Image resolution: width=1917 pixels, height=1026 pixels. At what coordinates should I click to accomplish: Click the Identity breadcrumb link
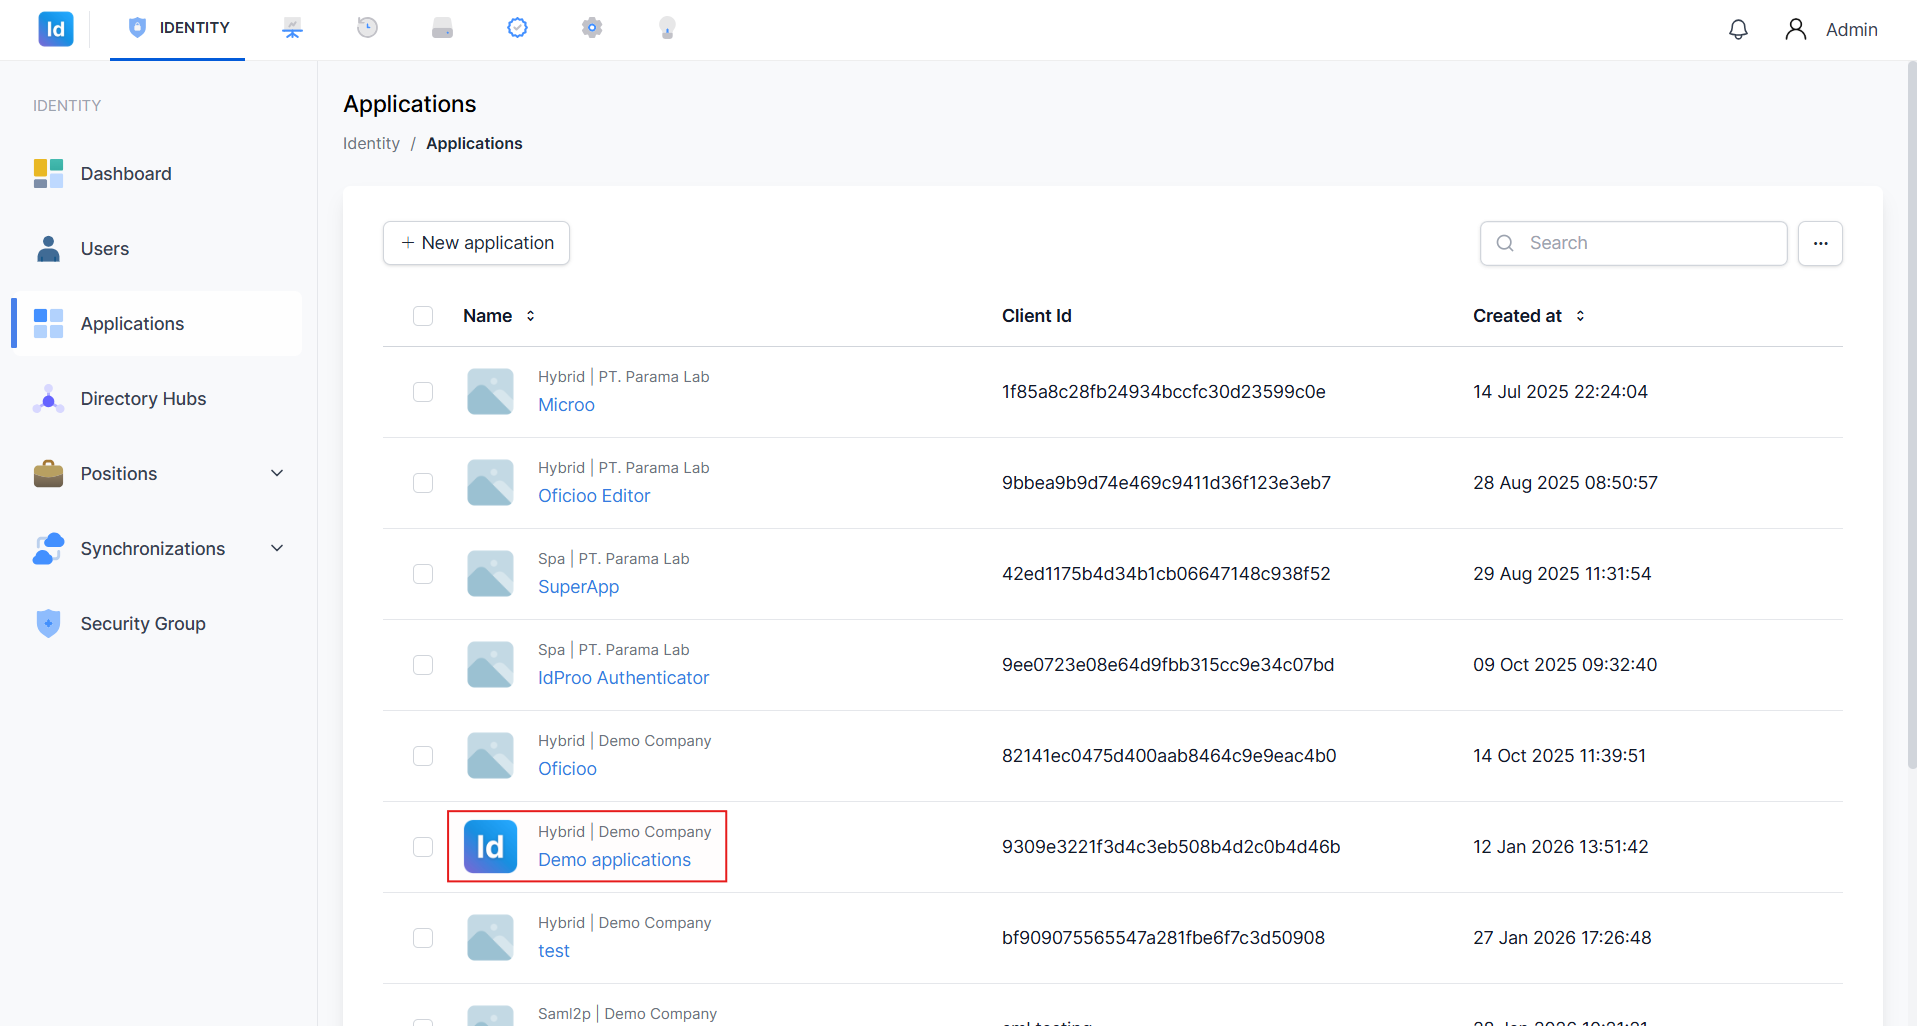click(x=371, y=144)
